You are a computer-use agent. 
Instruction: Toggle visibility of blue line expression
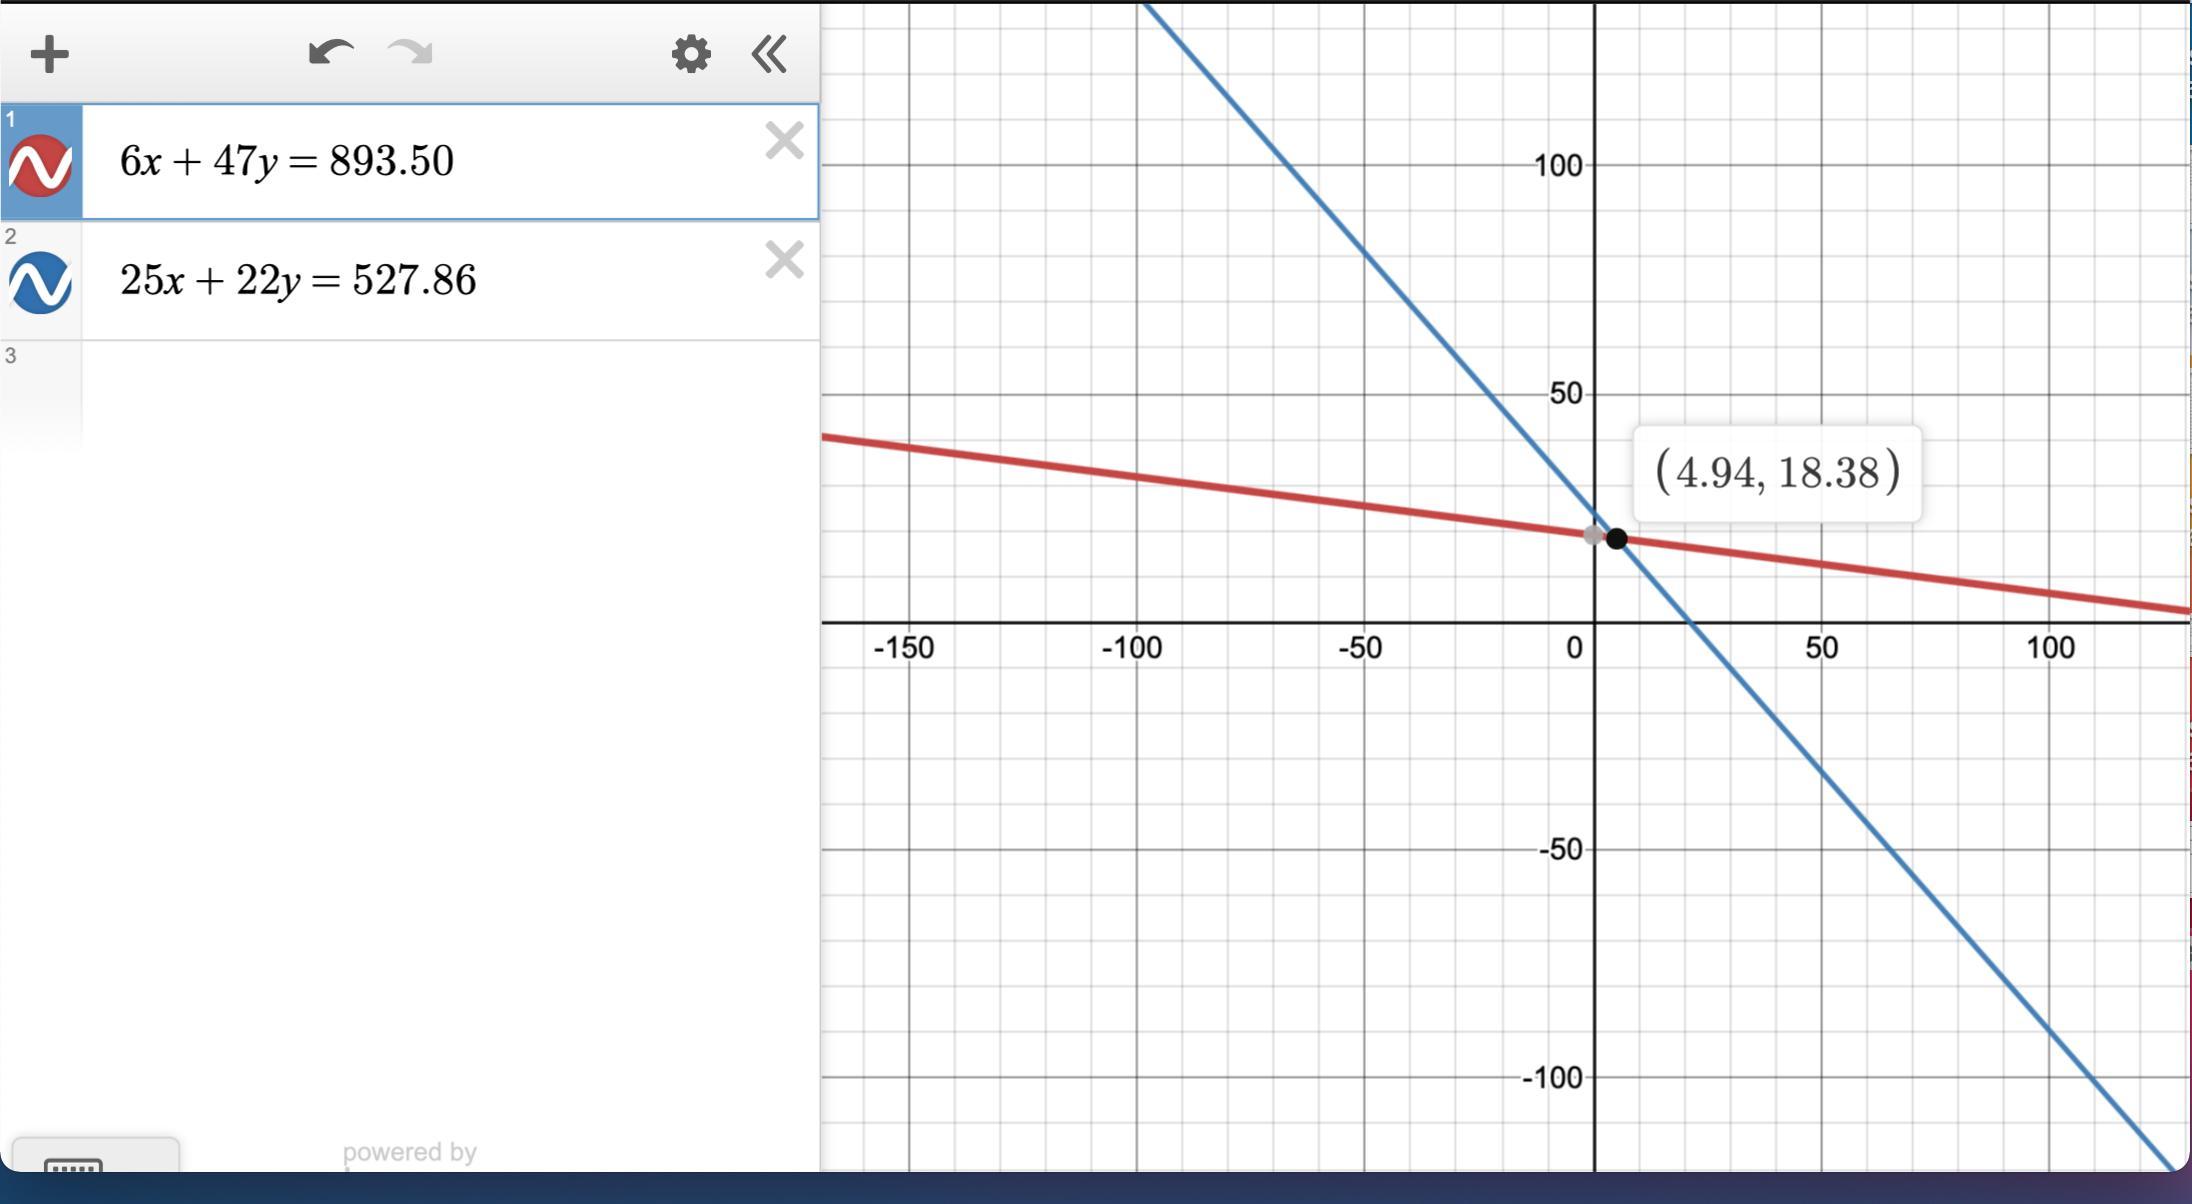[x=40, y=283]
